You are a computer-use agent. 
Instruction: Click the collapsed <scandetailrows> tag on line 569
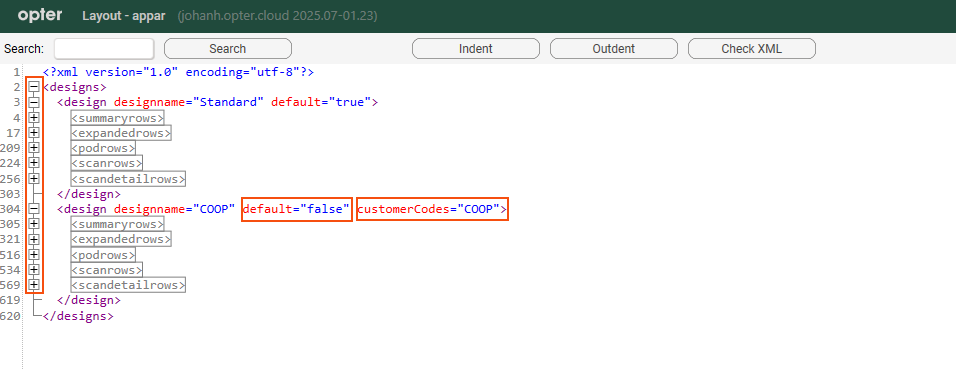point(128,285)
